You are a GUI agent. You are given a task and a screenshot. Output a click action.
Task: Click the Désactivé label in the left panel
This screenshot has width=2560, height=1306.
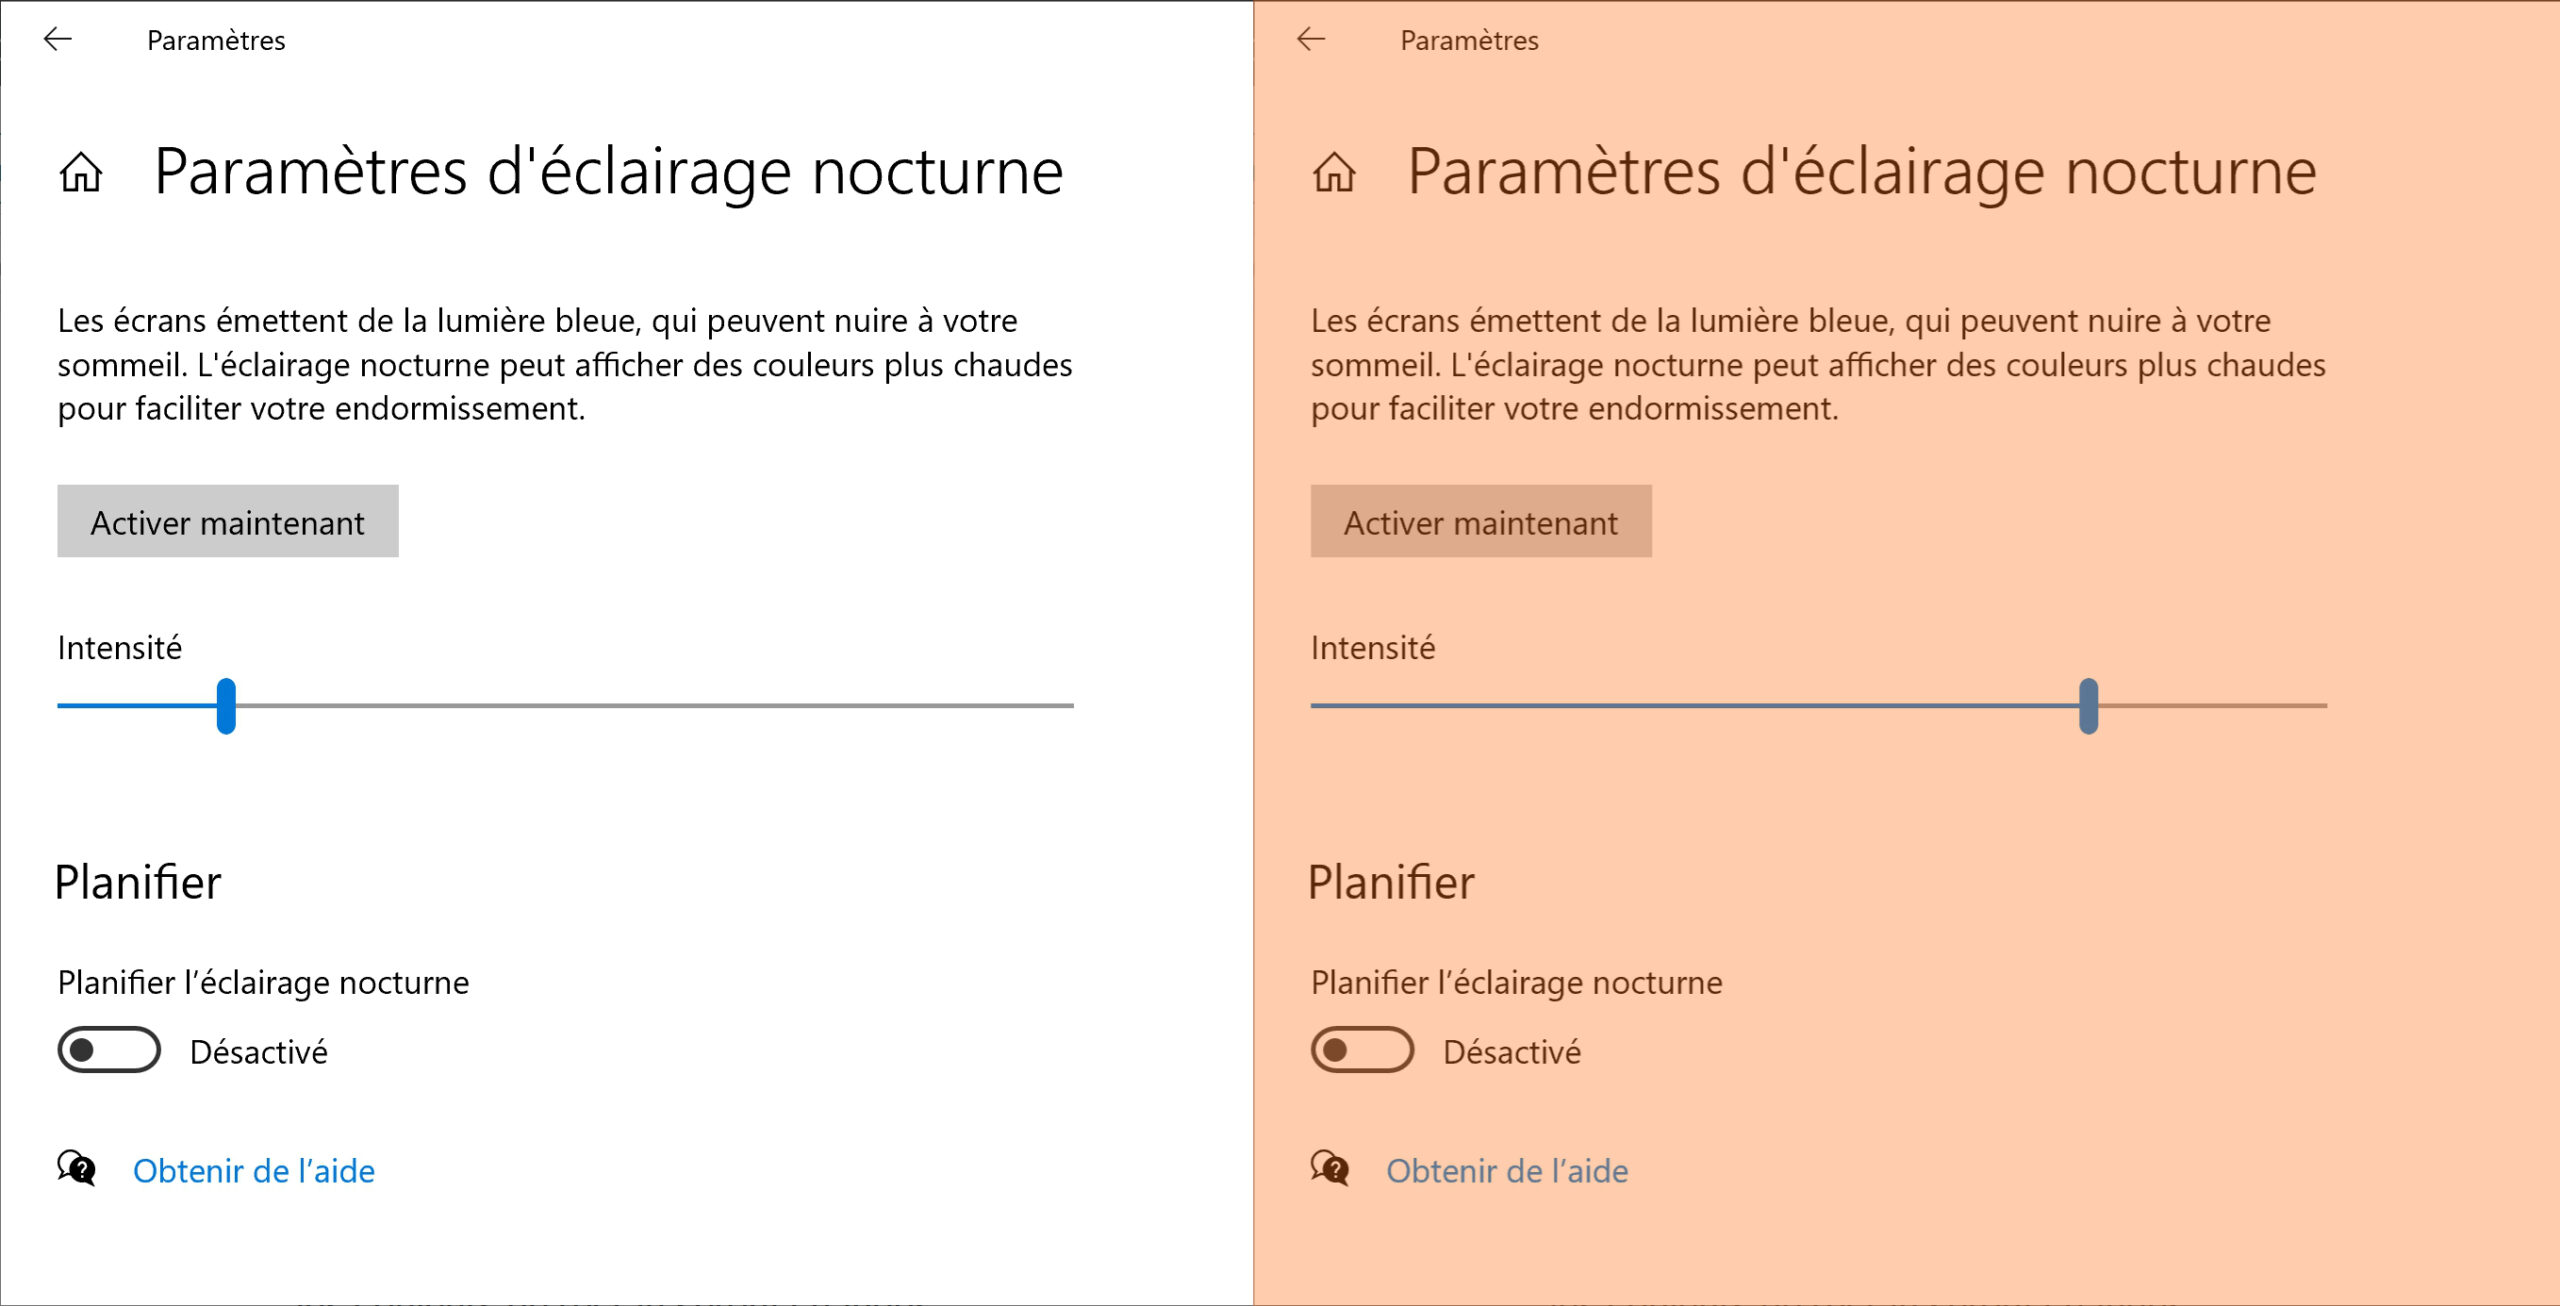tap(259, 1052)
